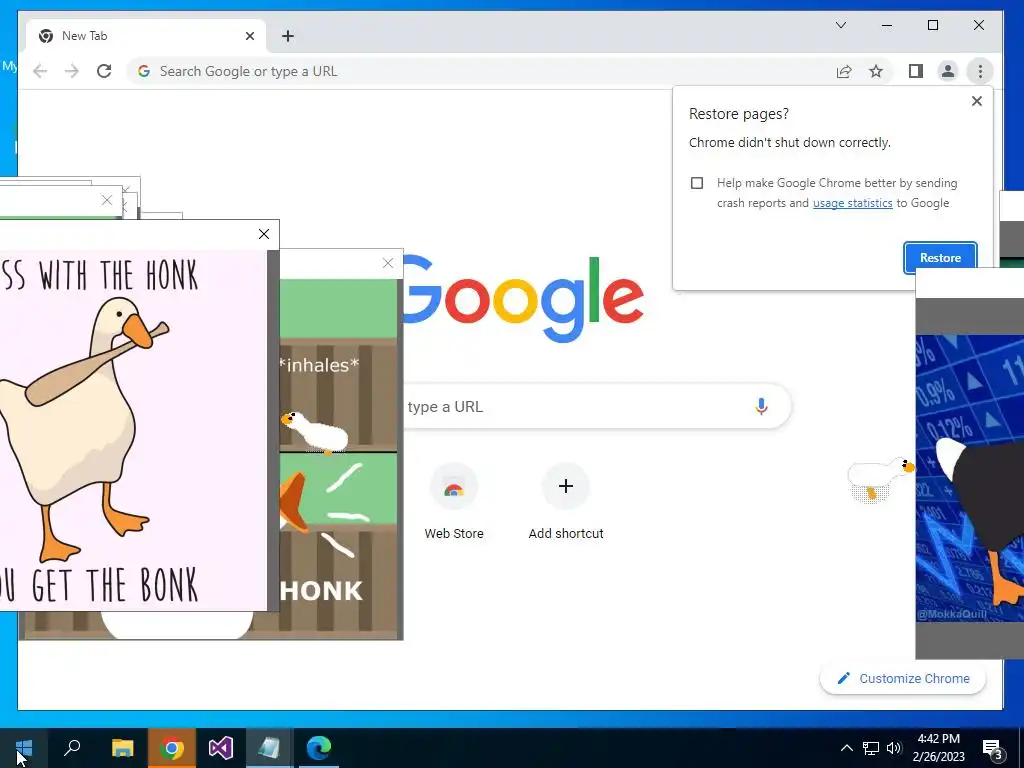Check the crash reports checkbox
This screenshot has width=1024, height=768.
pyautogui.click(x=697, y=183)
